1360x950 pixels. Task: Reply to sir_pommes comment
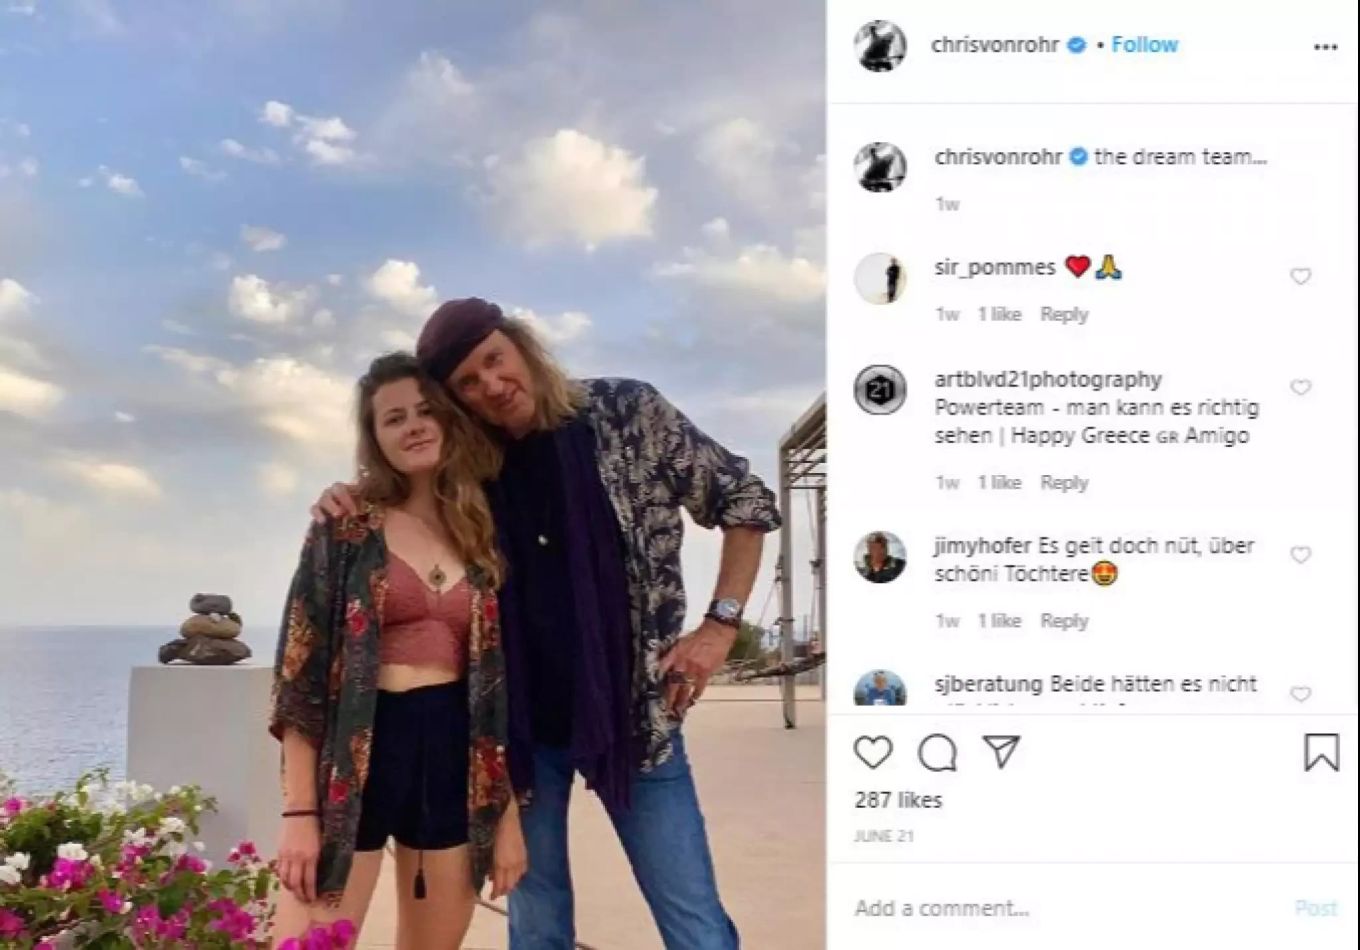pyautogui.click(x=1063, y=314)
